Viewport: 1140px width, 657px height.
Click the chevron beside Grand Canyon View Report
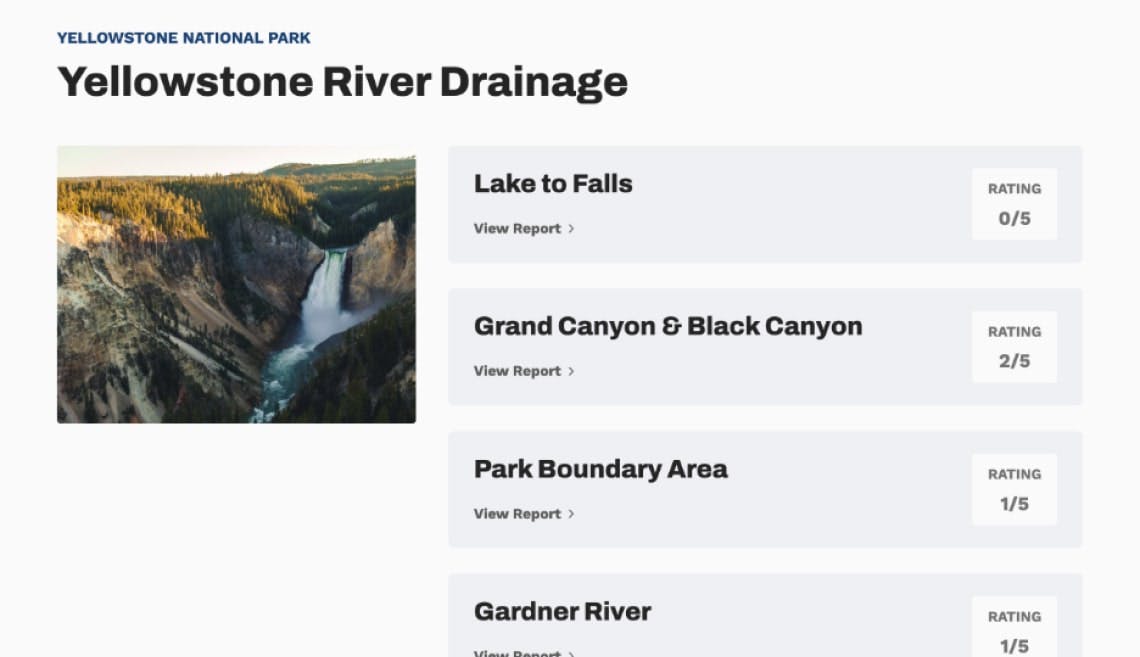[571, 371]
